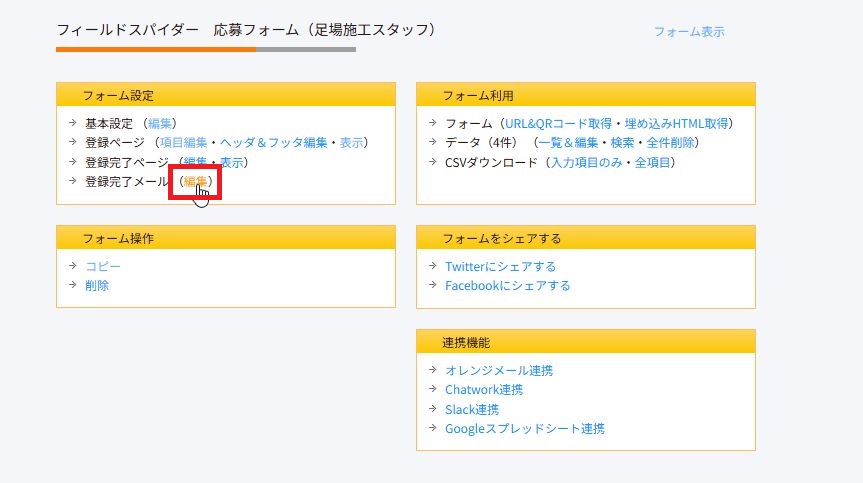Click the データ 検索 link
This screenshot has height=483, width=863.
click(622, 142)
